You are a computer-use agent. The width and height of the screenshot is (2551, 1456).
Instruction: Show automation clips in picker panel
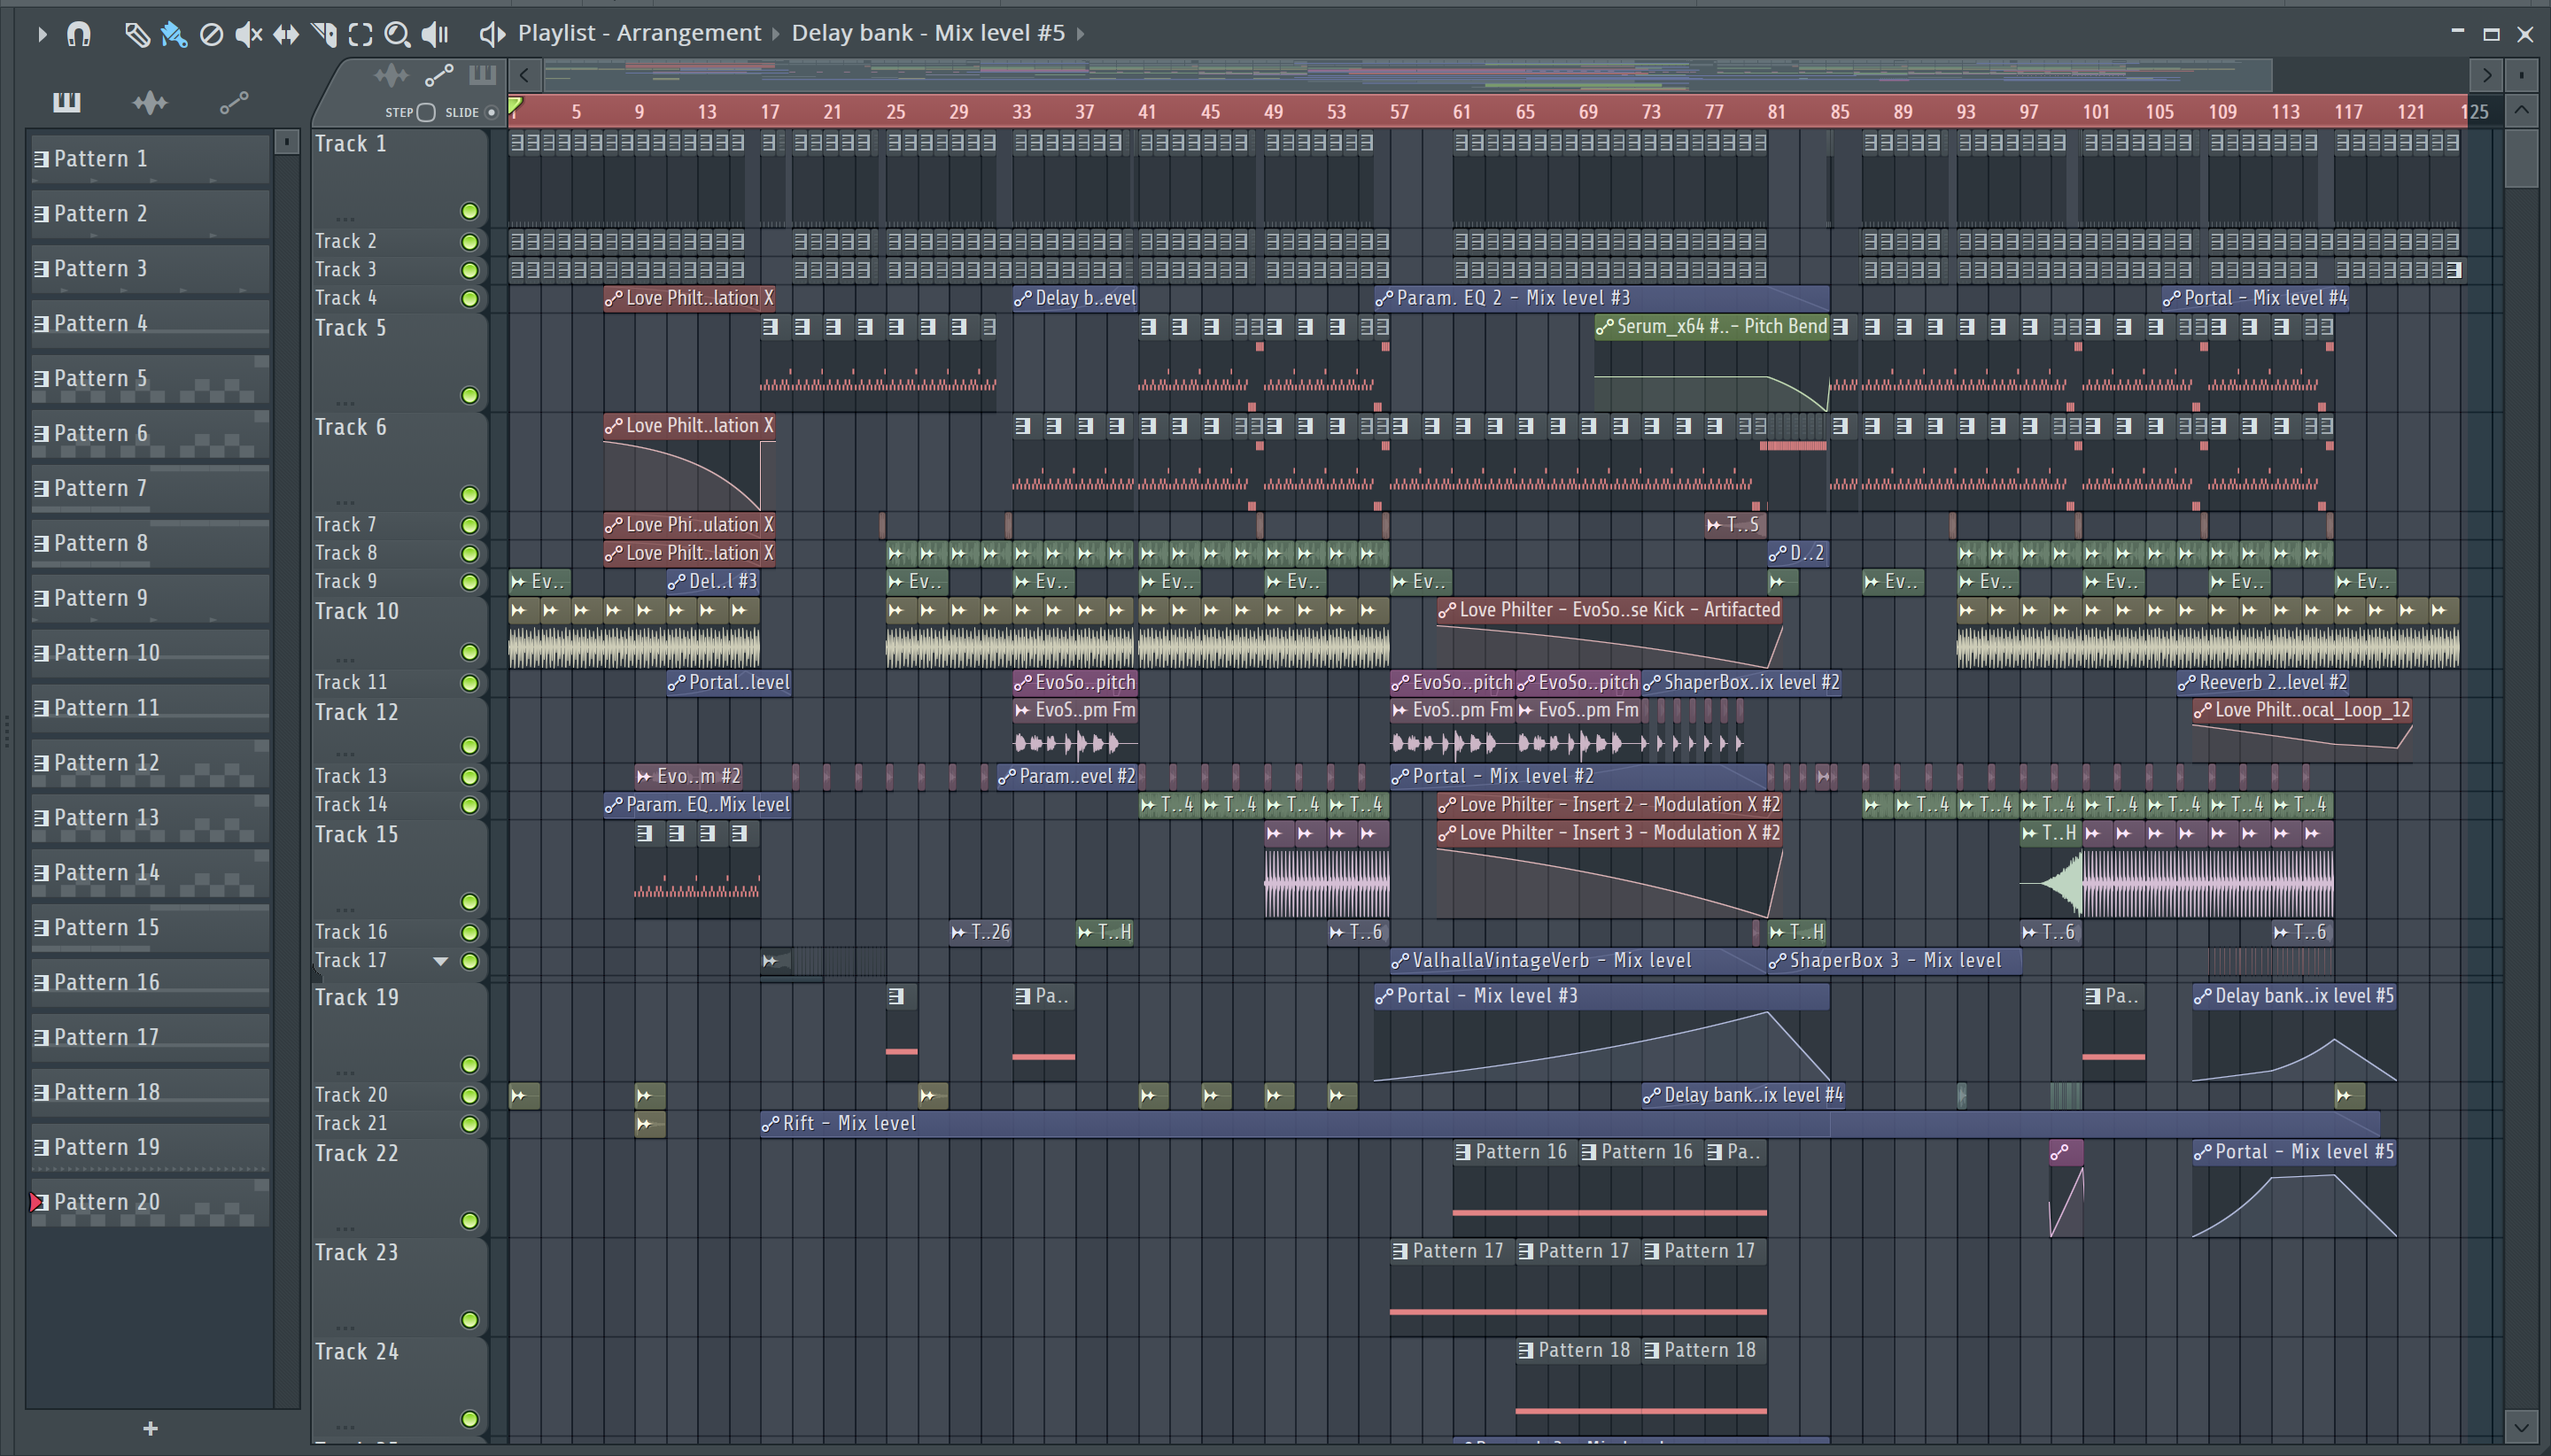(234, 102)
